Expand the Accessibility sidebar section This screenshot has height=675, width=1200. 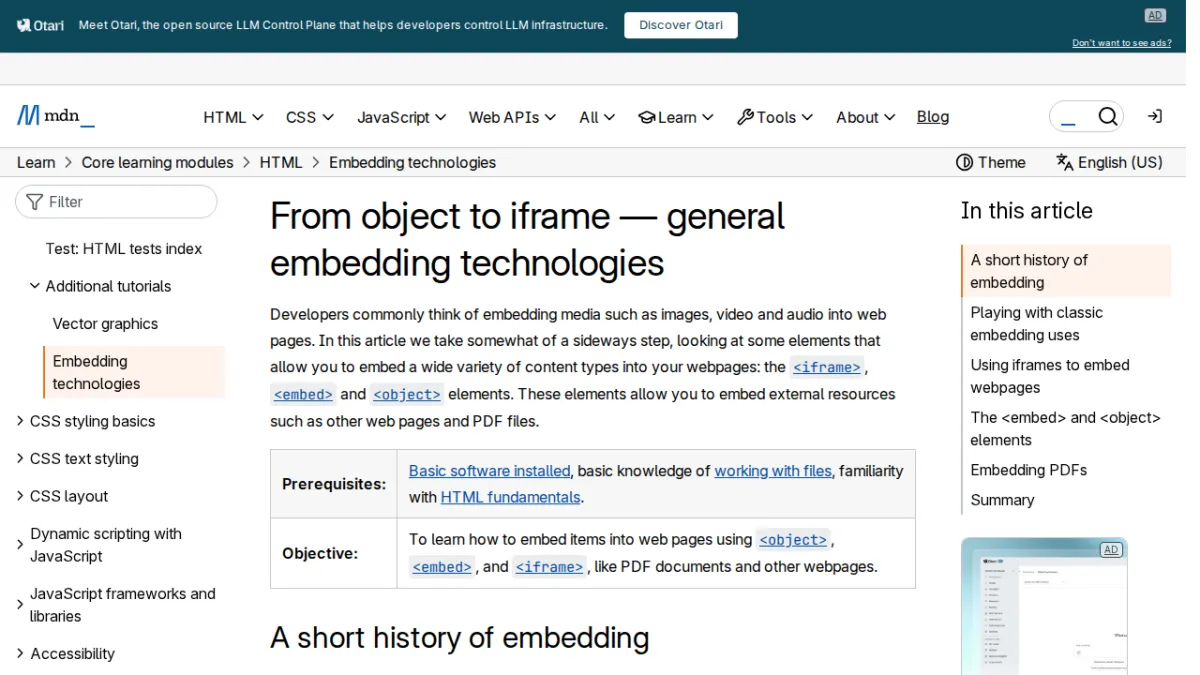click(x=20, y=654)
